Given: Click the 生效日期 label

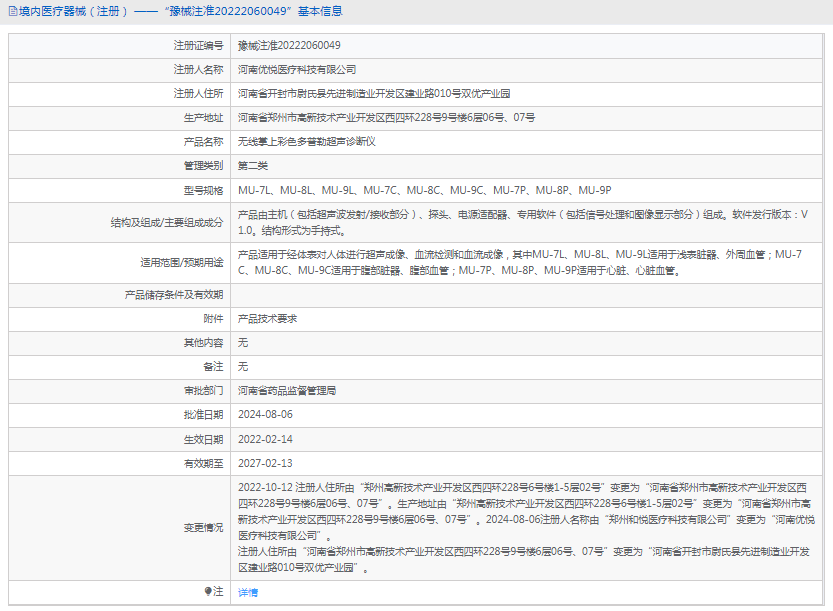Looking at the screenshot, I should [203, 439].
